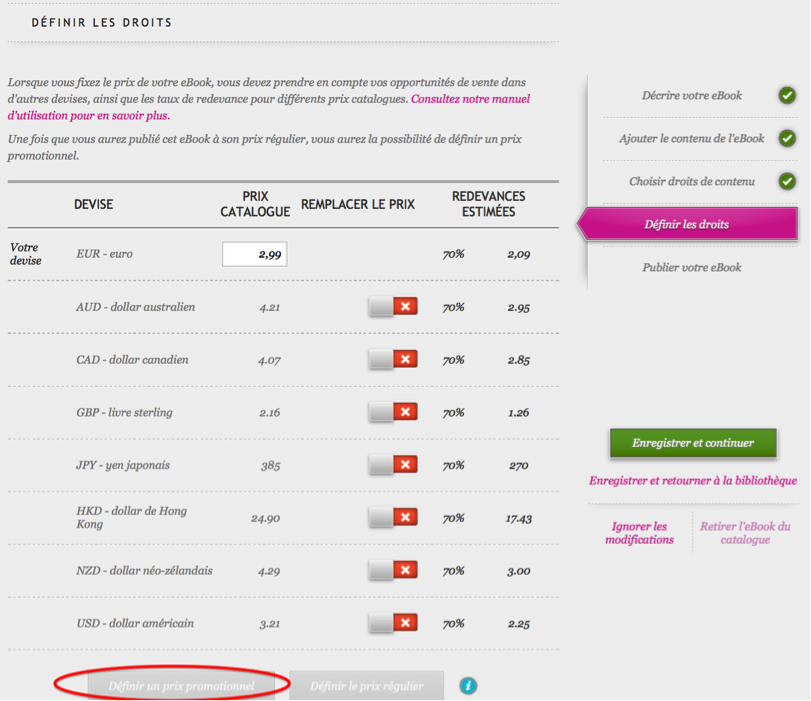The height and width of the screenshot is (701, 811).
Task: Click the blue info icon near the bottom buttons
Action: coord(468,685)
